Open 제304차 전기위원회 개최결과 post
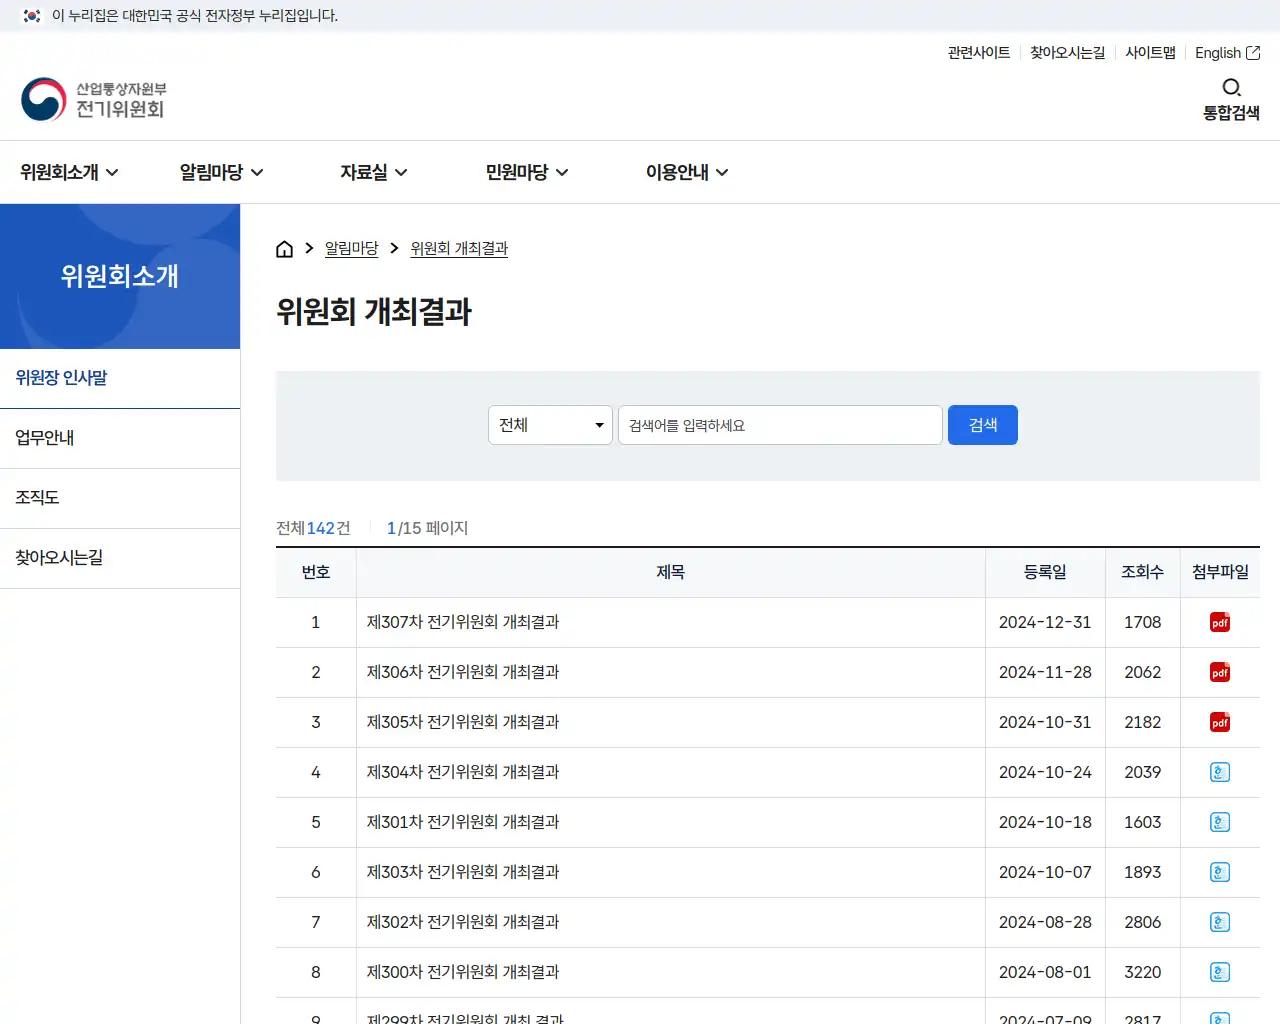The image size is (1280, 1024). tap(463, 772)
